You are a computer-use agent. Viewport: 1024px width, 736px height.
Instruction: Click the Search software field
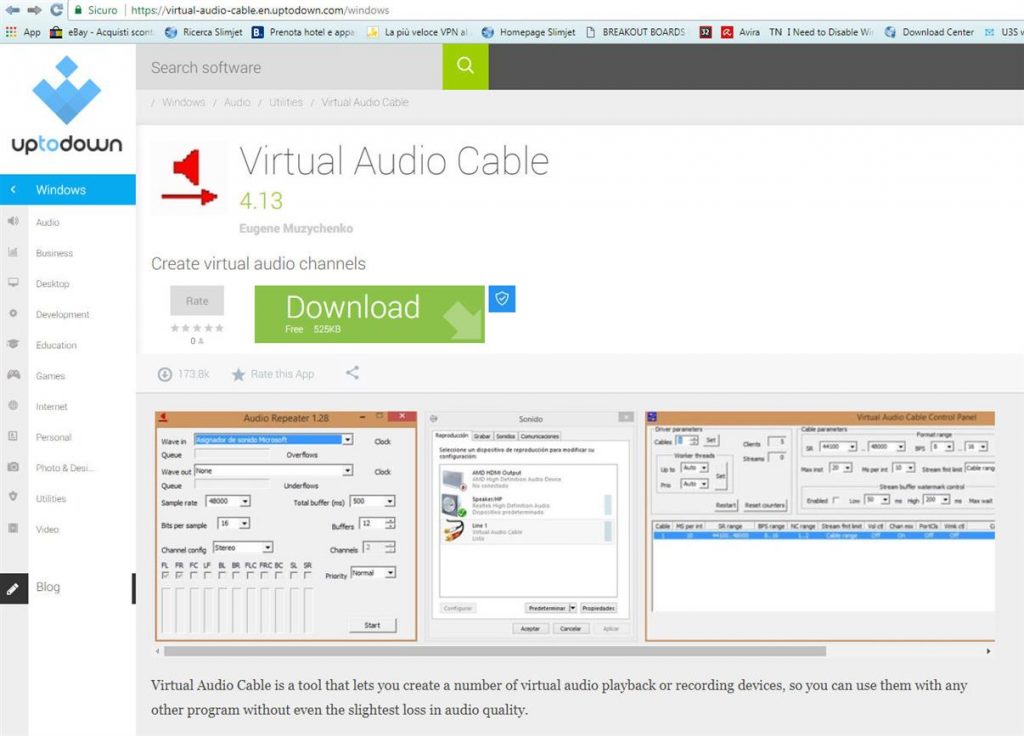tap(289, 67)
